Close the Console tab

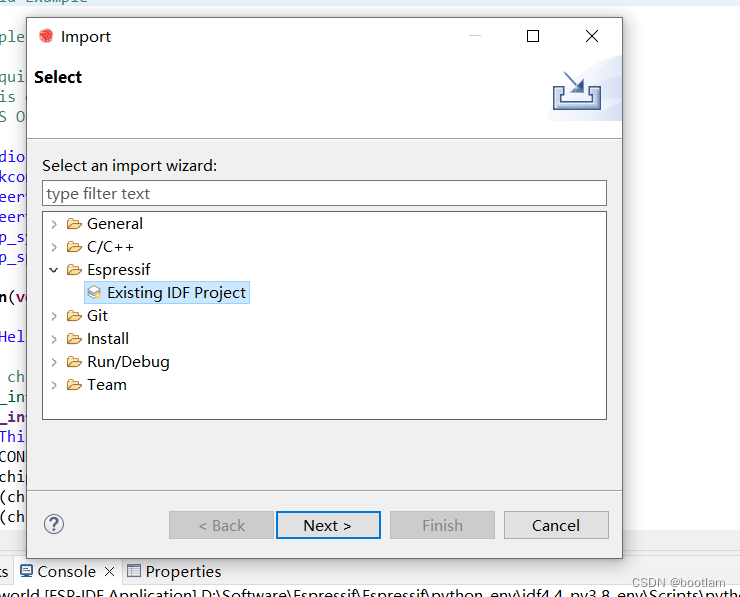click(x=109, y=572)
